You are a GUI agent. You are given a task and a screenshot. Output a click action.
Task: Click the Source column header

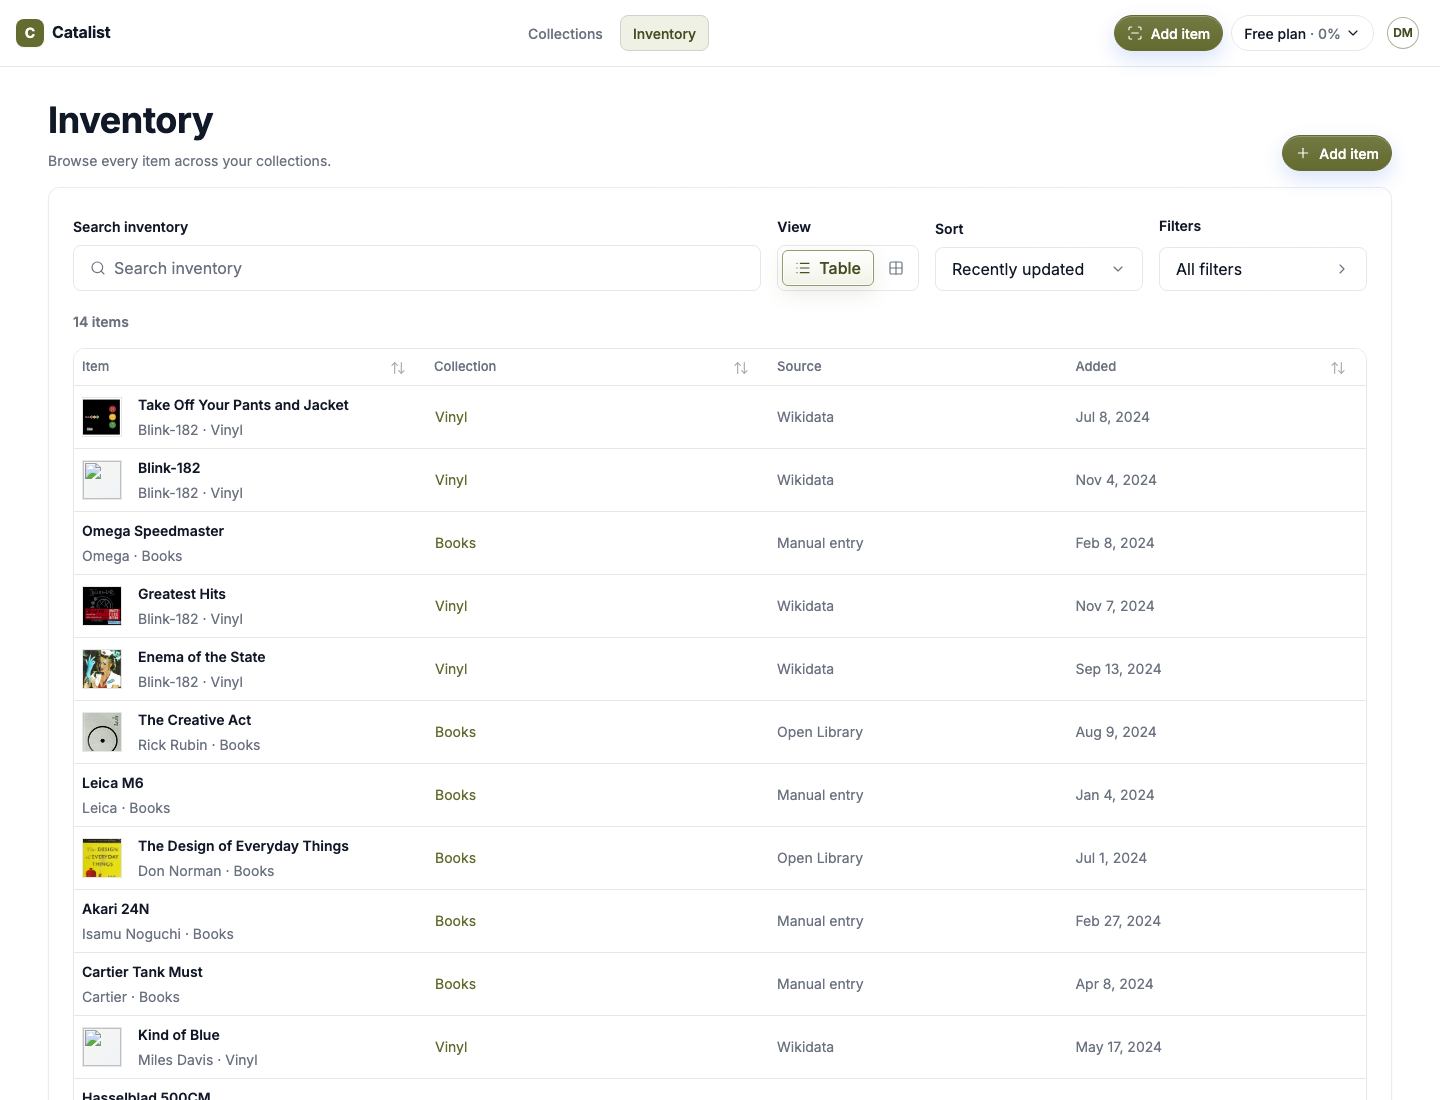pyautogui.click(x=799, y=367)
